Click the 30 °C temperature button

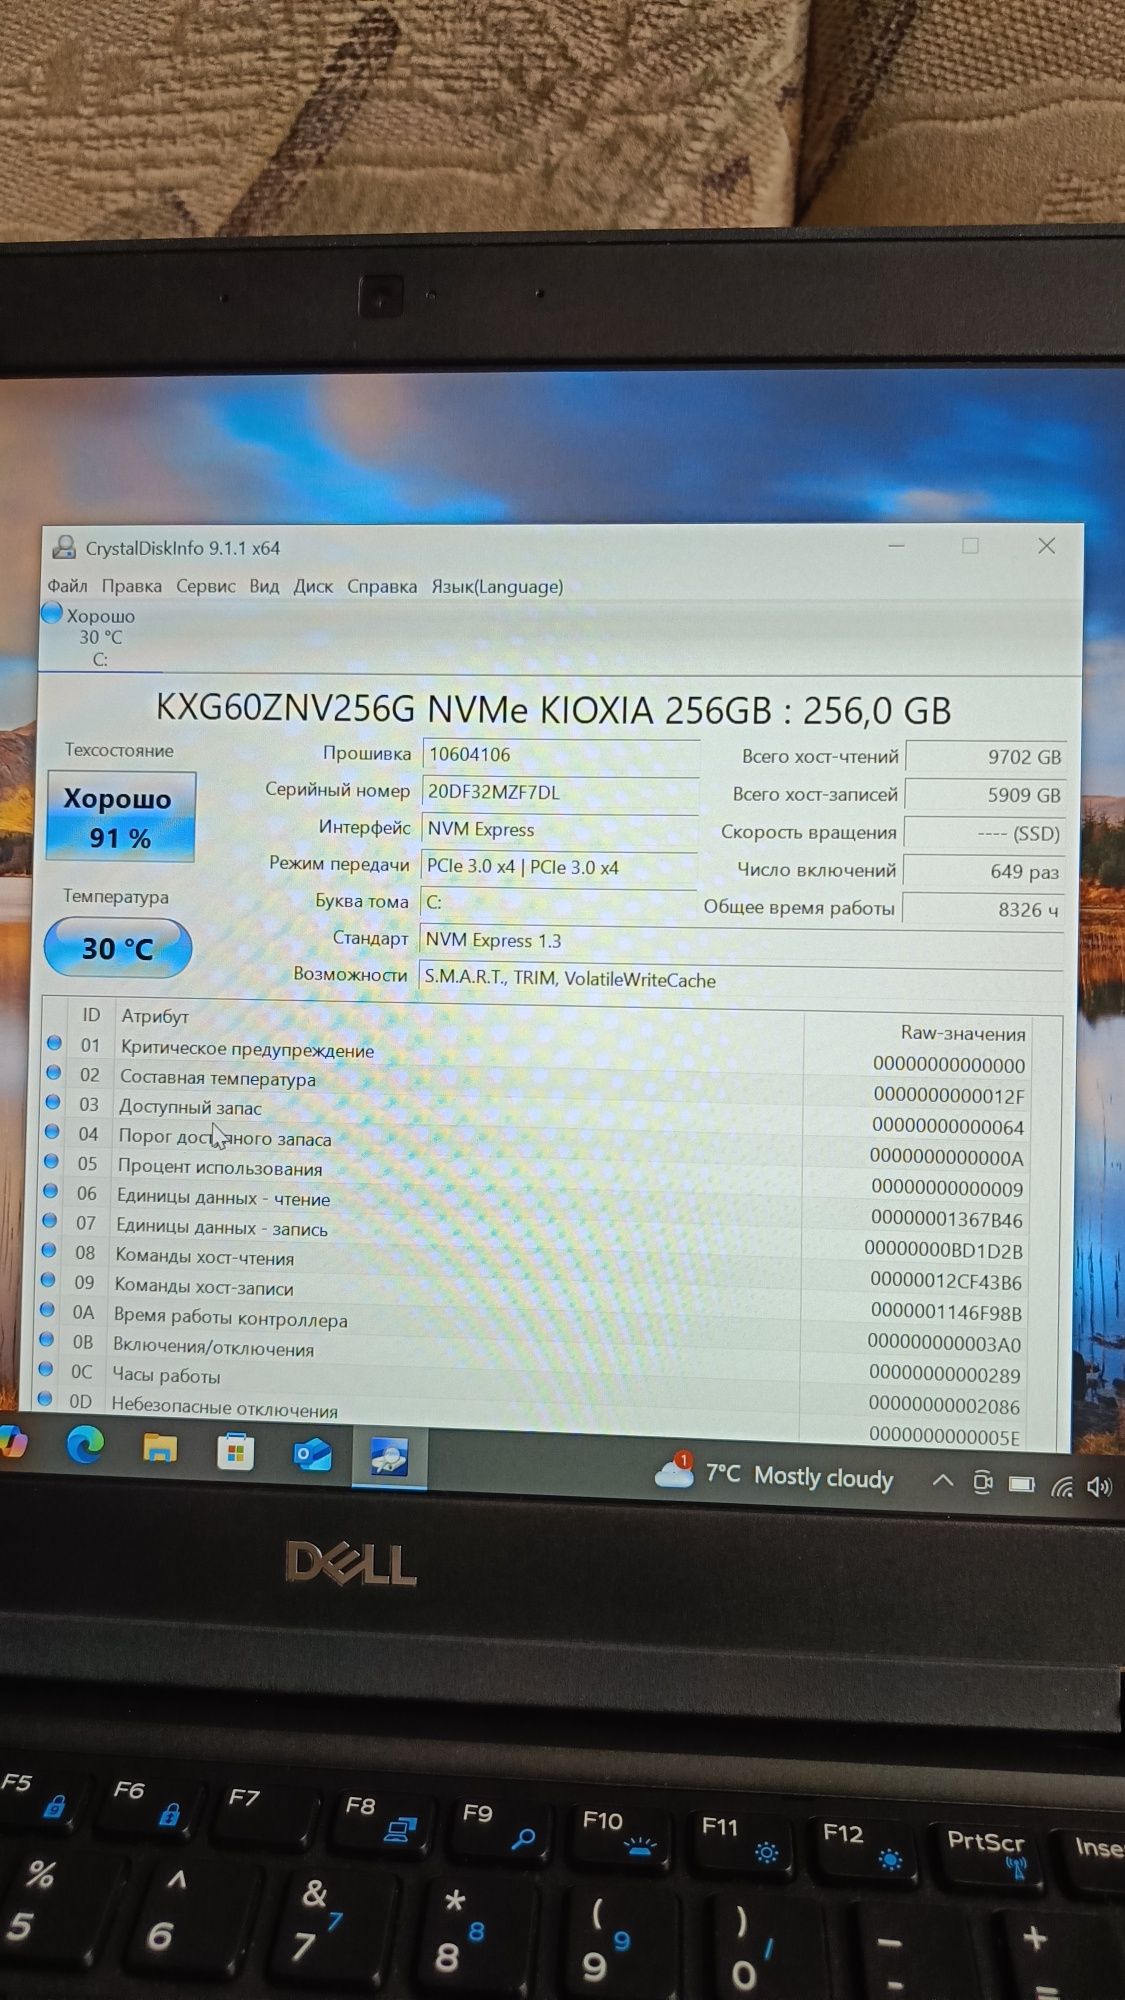tap(118, 948)
